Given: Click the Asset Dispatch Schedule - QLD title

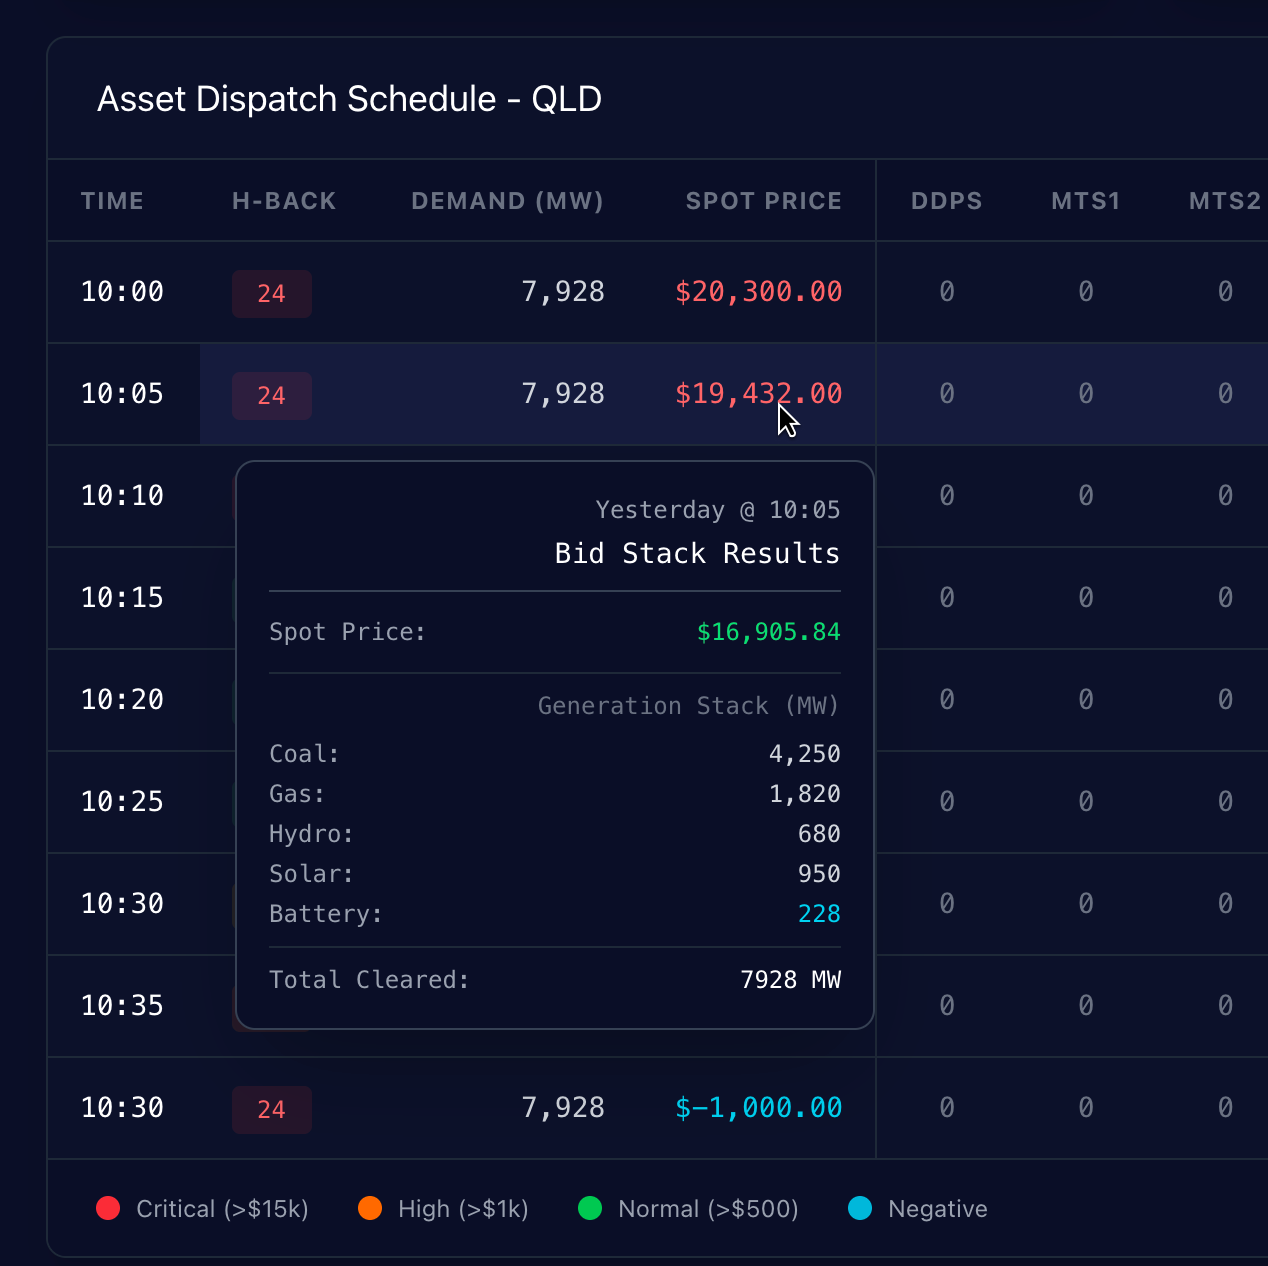Looking at the screenshot, I should (349, 99).
